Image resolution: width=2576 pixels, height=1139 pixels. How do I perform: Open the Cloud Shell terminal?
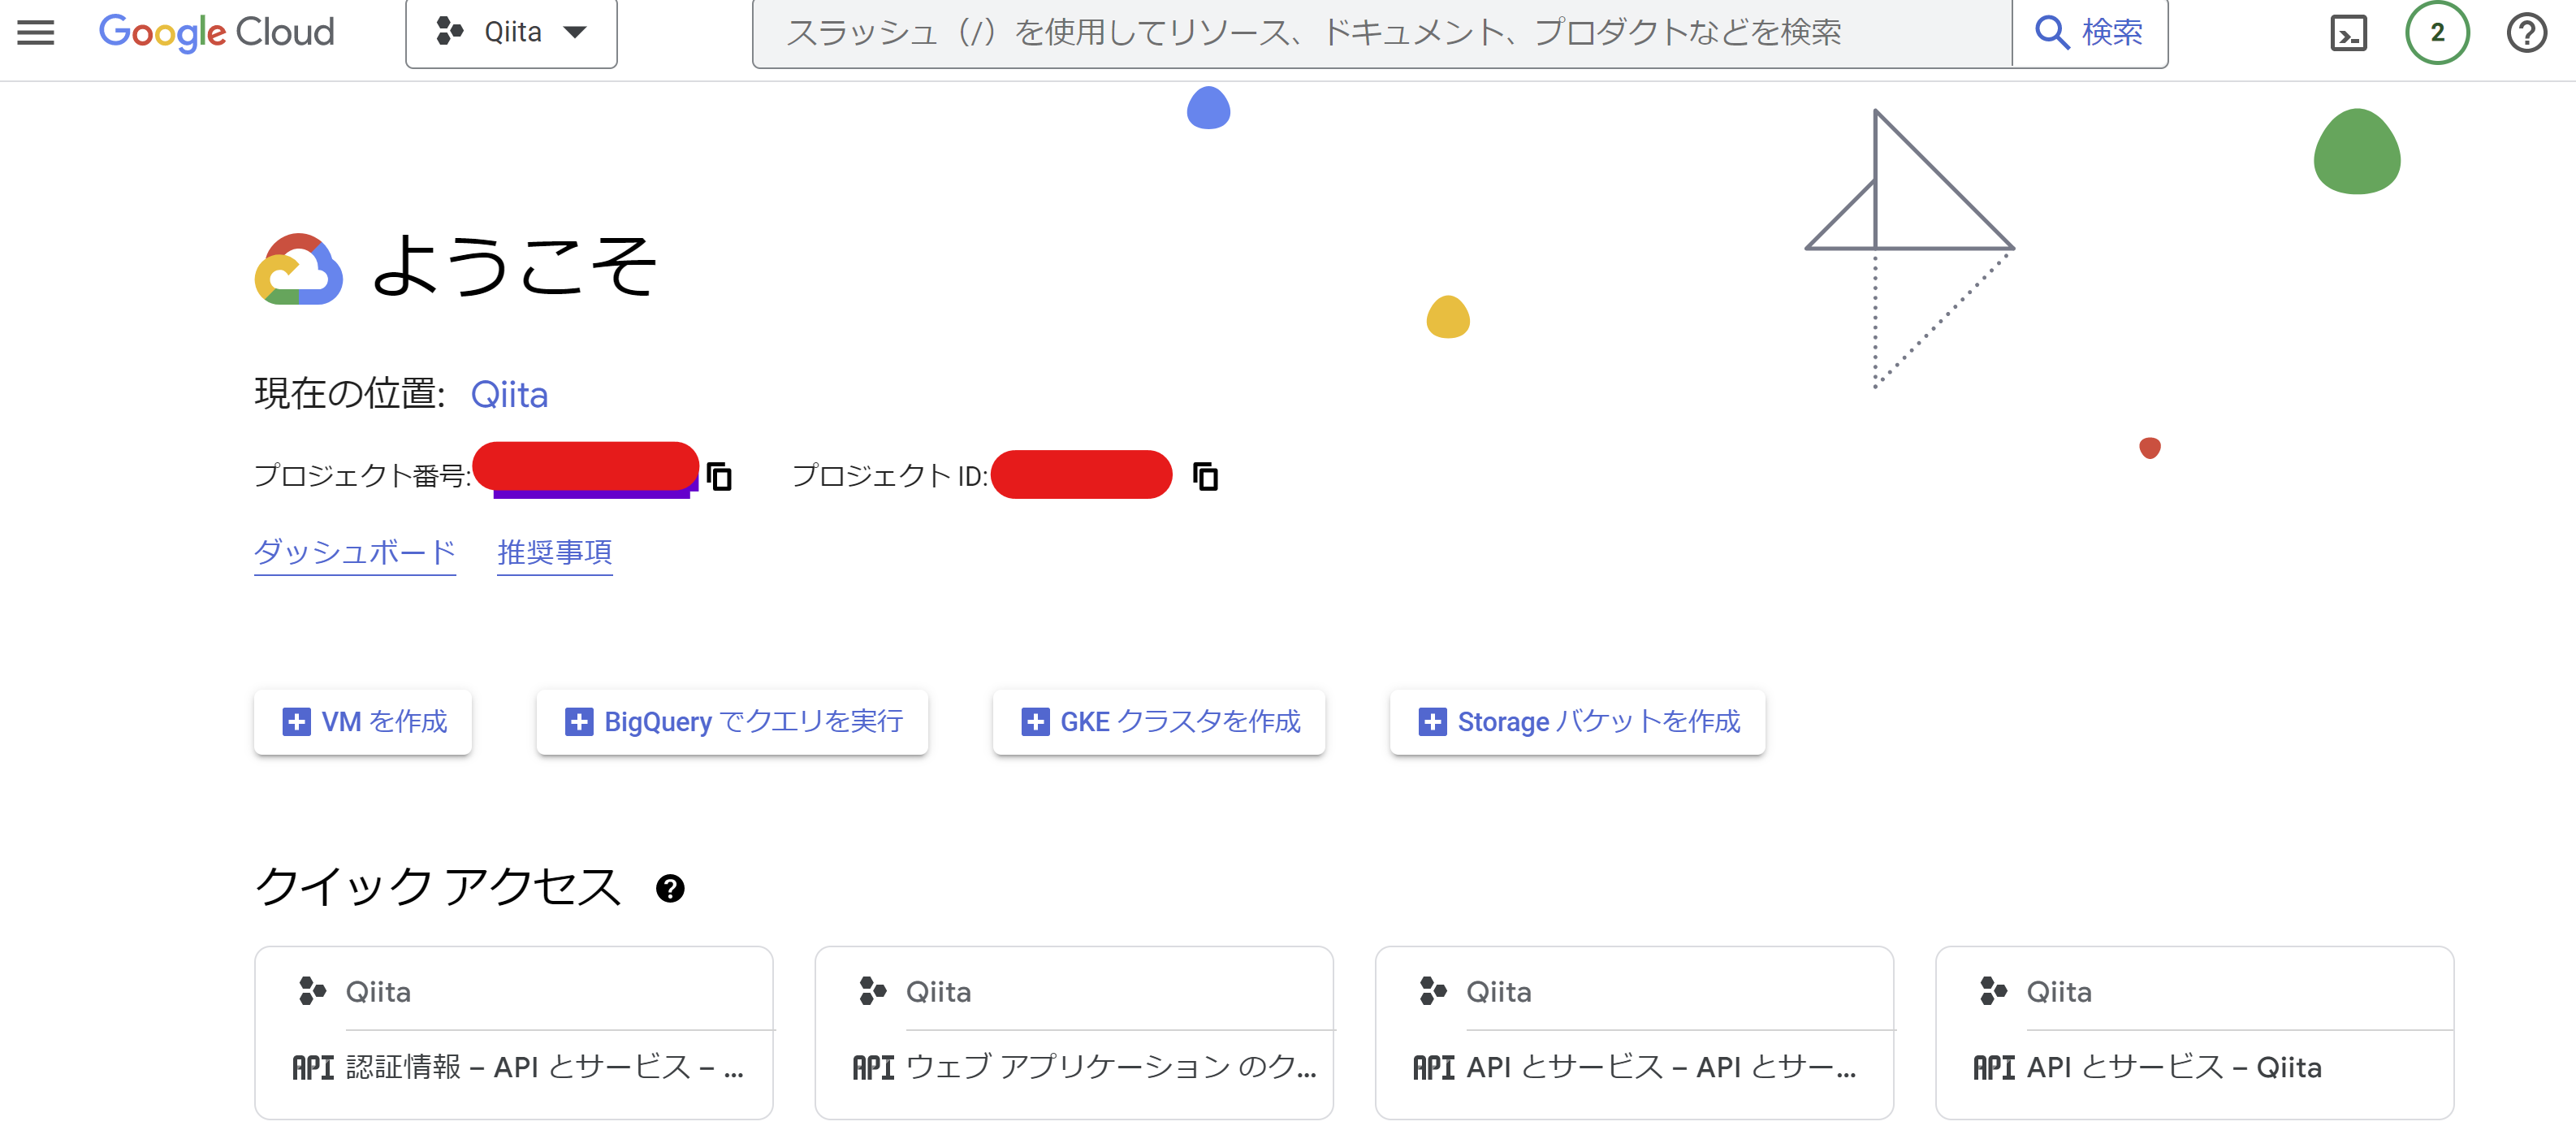tap(2349, 32)
